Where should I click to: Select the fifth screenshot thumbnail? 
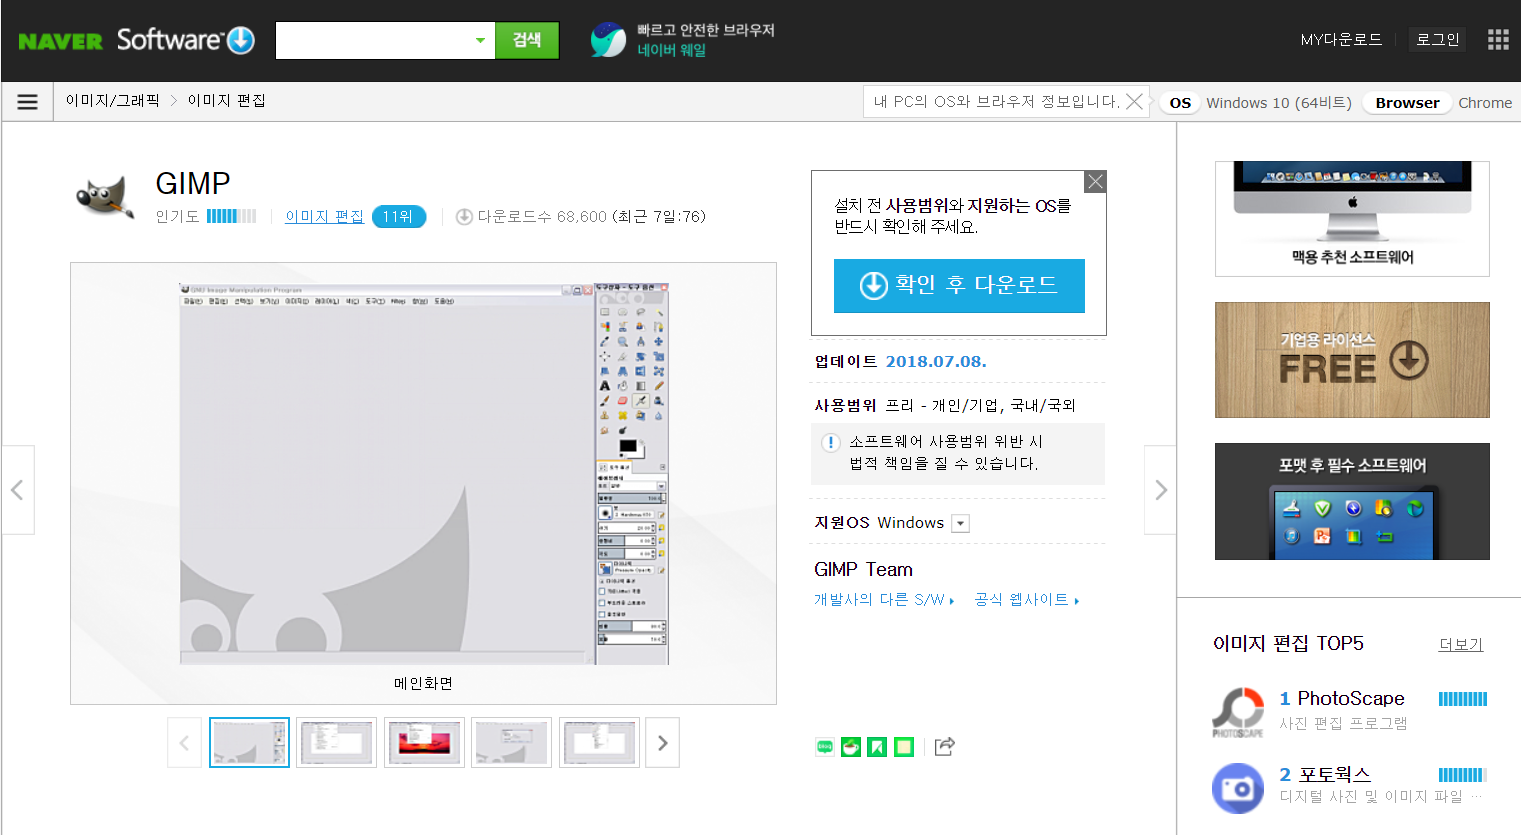coord(599,742)
